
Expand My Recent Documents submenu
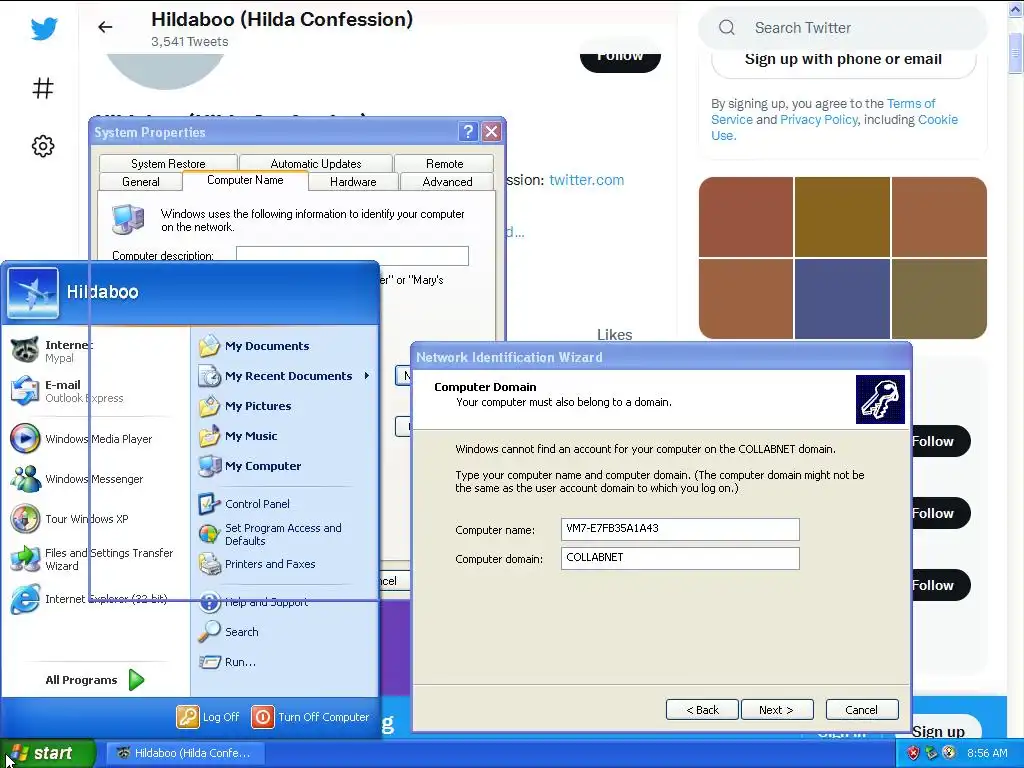285,376
